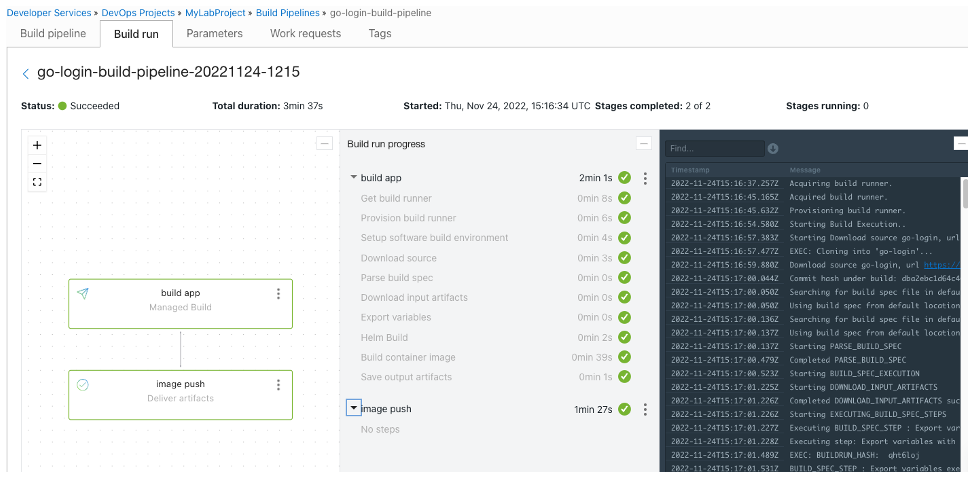Click success checkmark for Get build runner

tap(624, 198)
